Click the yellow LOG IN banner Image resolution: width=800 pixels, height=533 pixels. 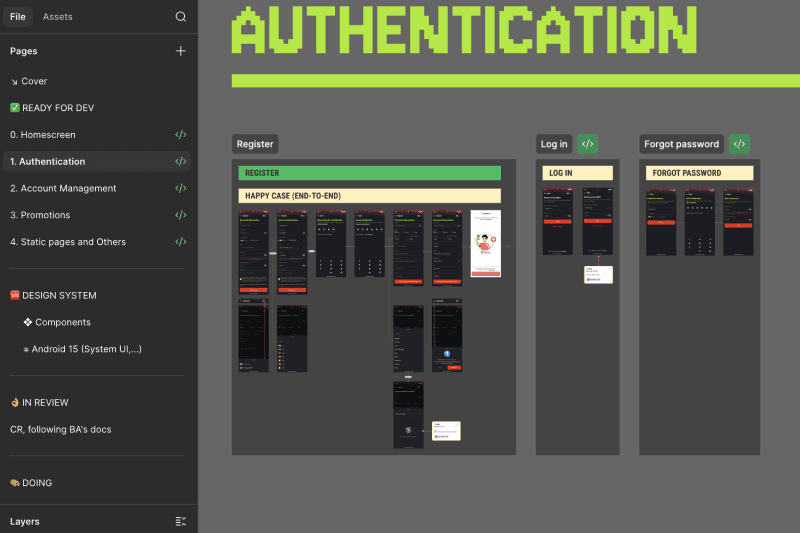[x=578, y=173]
